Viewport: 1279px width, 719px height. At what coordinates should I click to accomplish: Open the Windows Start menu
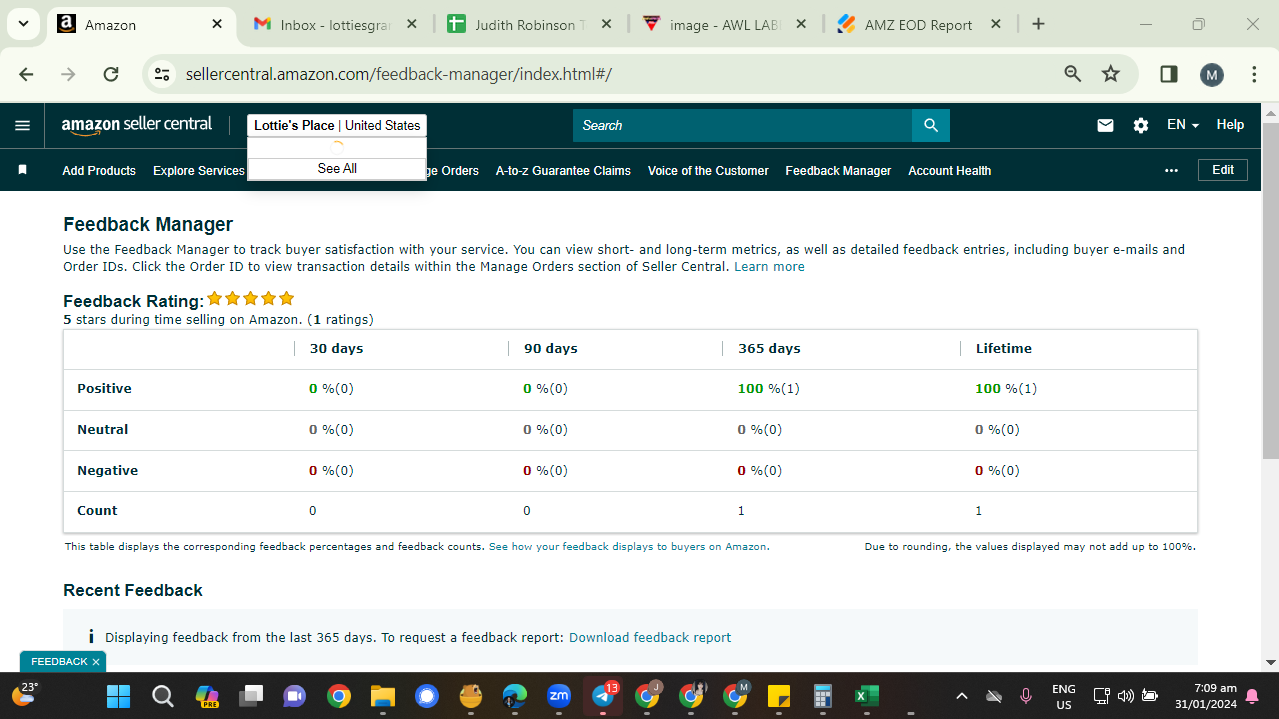[x=118, y=696]
